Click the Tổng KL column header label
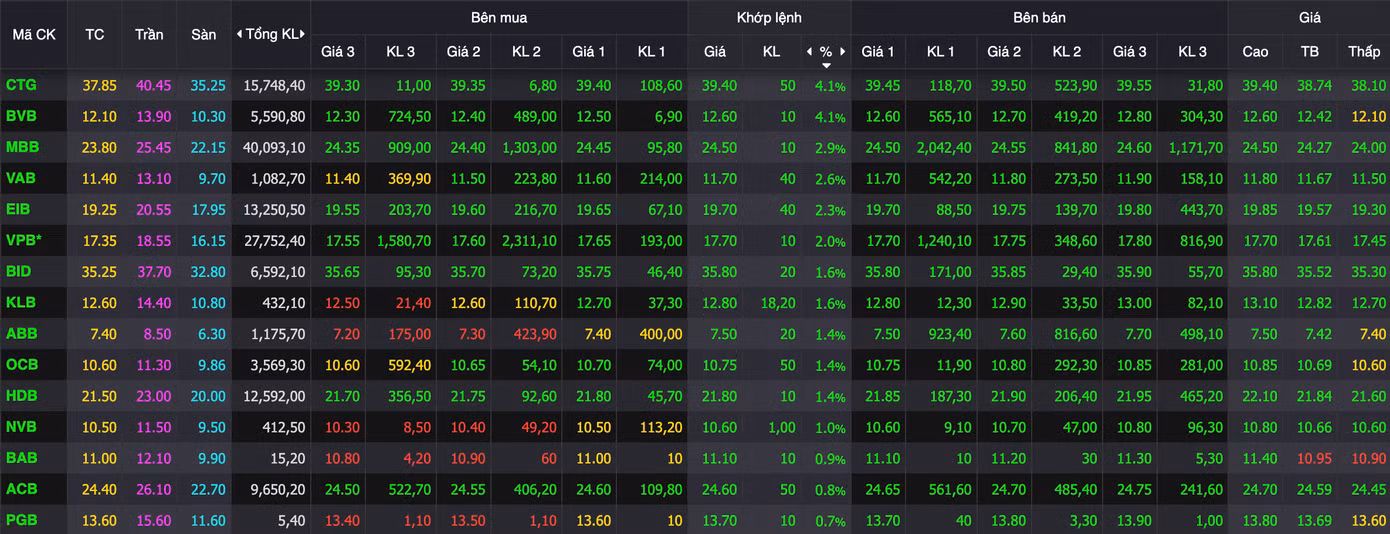This screenshot has height=534, width=1390. 271,34
